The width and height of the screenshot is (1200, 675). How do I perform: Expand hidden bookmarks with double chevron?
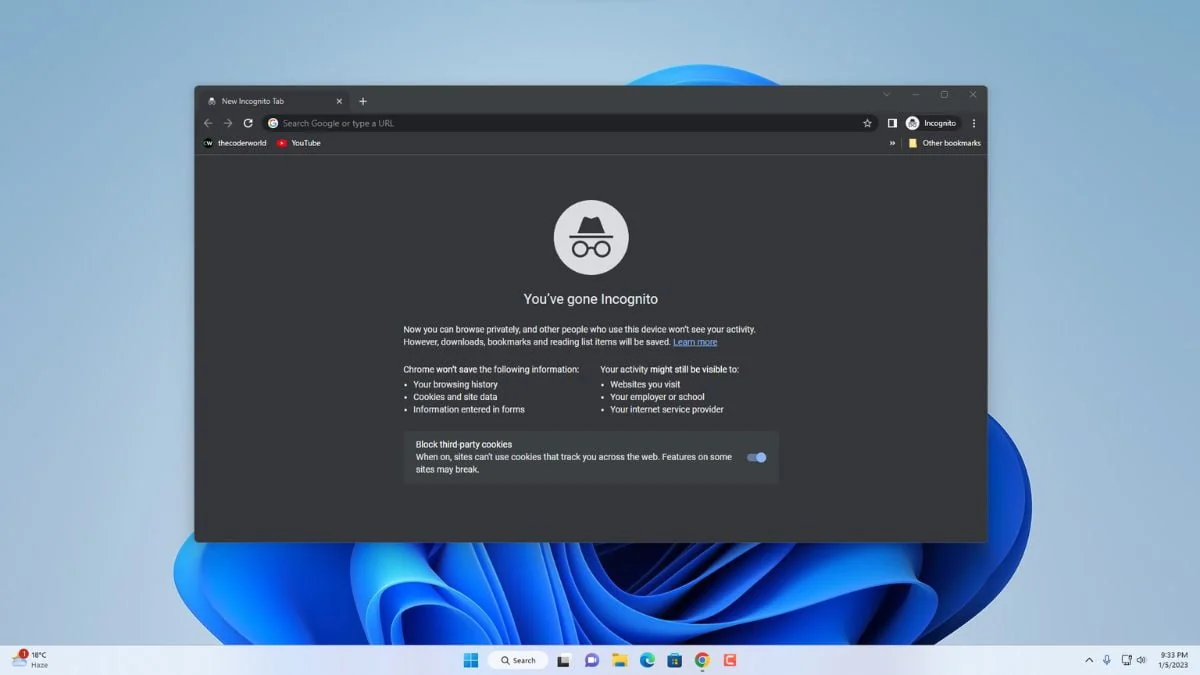pos(892,143)
